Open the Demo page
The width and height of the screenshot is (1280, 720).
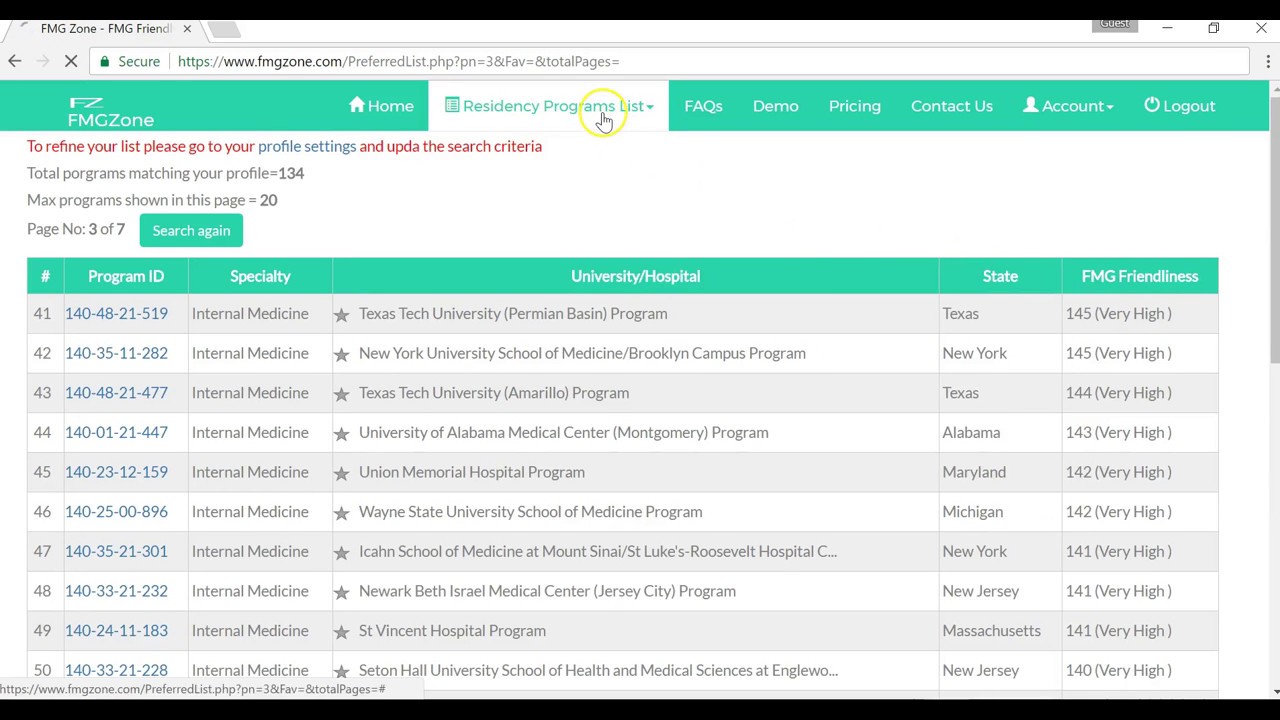[775, 106]
